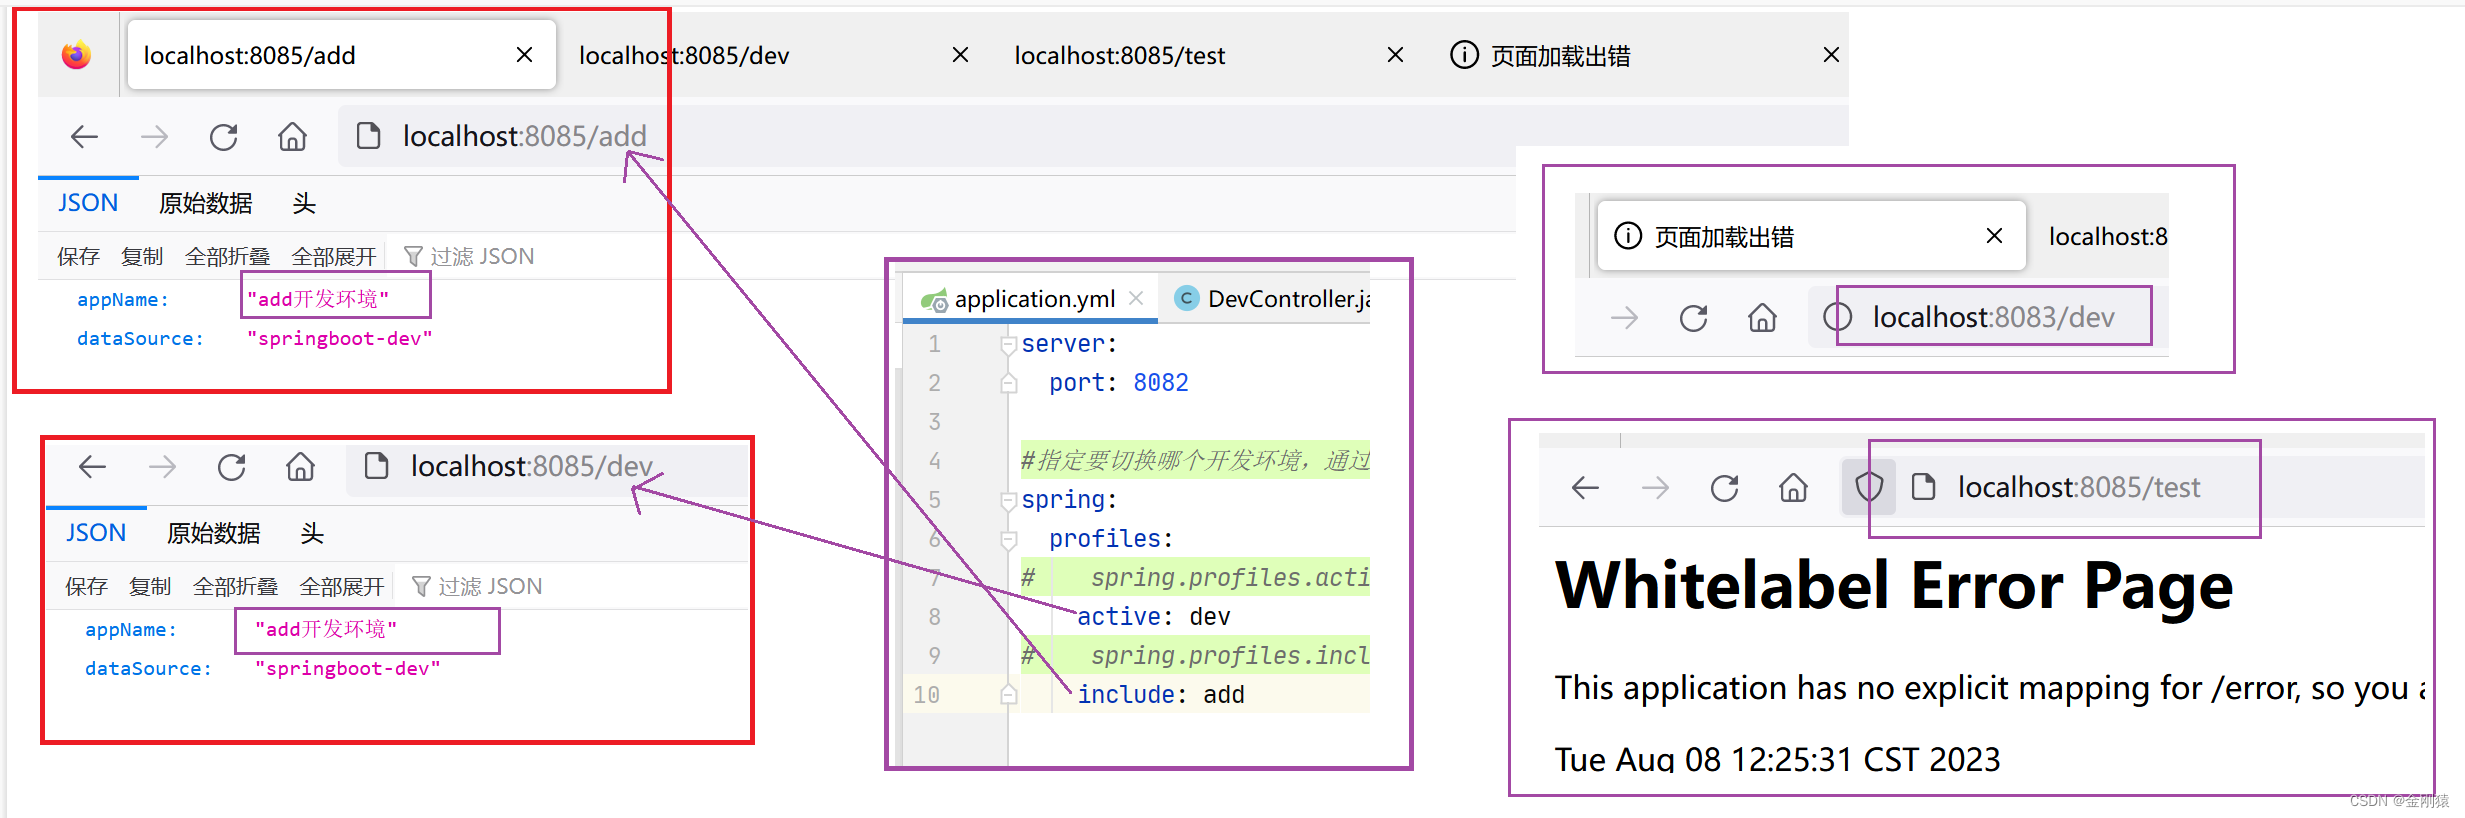Click "active: dev" line in application.yml

click(x=1154, y=617)
